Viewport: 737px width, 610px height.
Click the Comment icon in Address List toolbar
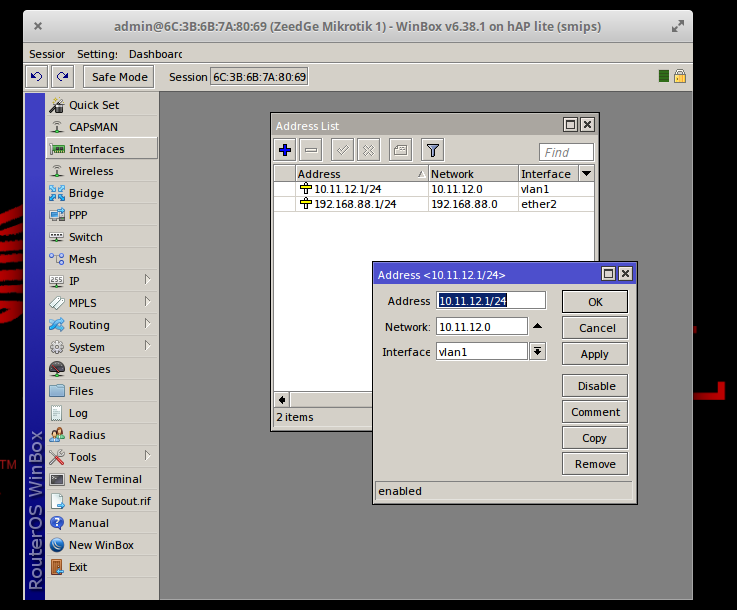400,150
